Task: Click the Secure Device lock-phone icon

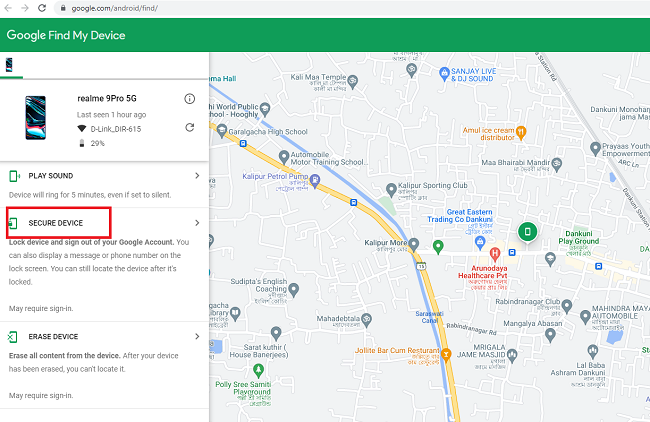Action: point(13,223)
